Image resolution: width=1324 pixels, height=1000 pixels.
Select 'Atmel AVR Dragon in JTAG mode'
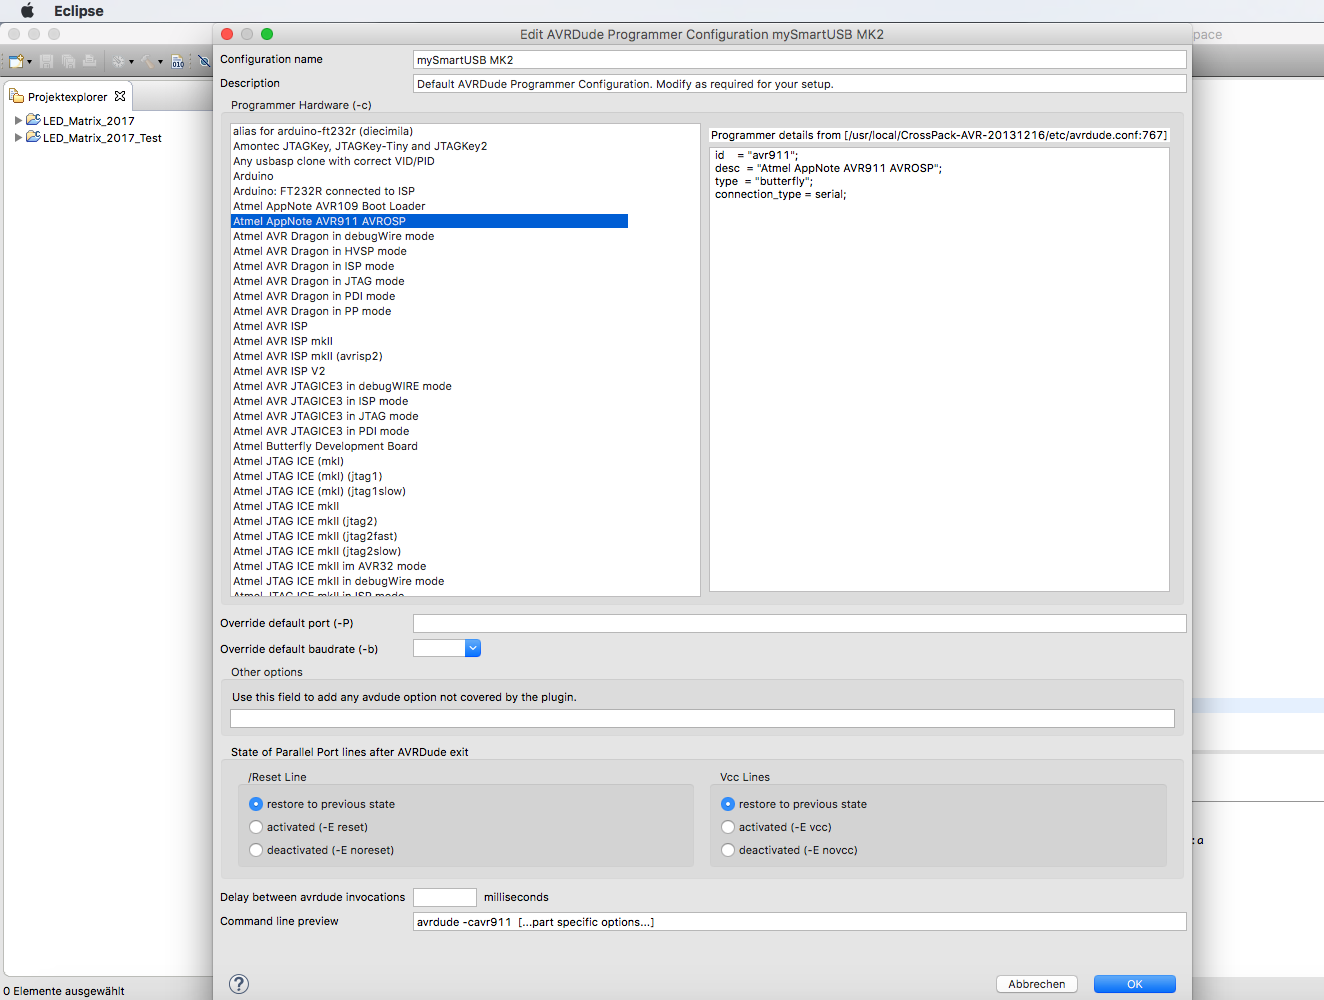click(319, 281)
